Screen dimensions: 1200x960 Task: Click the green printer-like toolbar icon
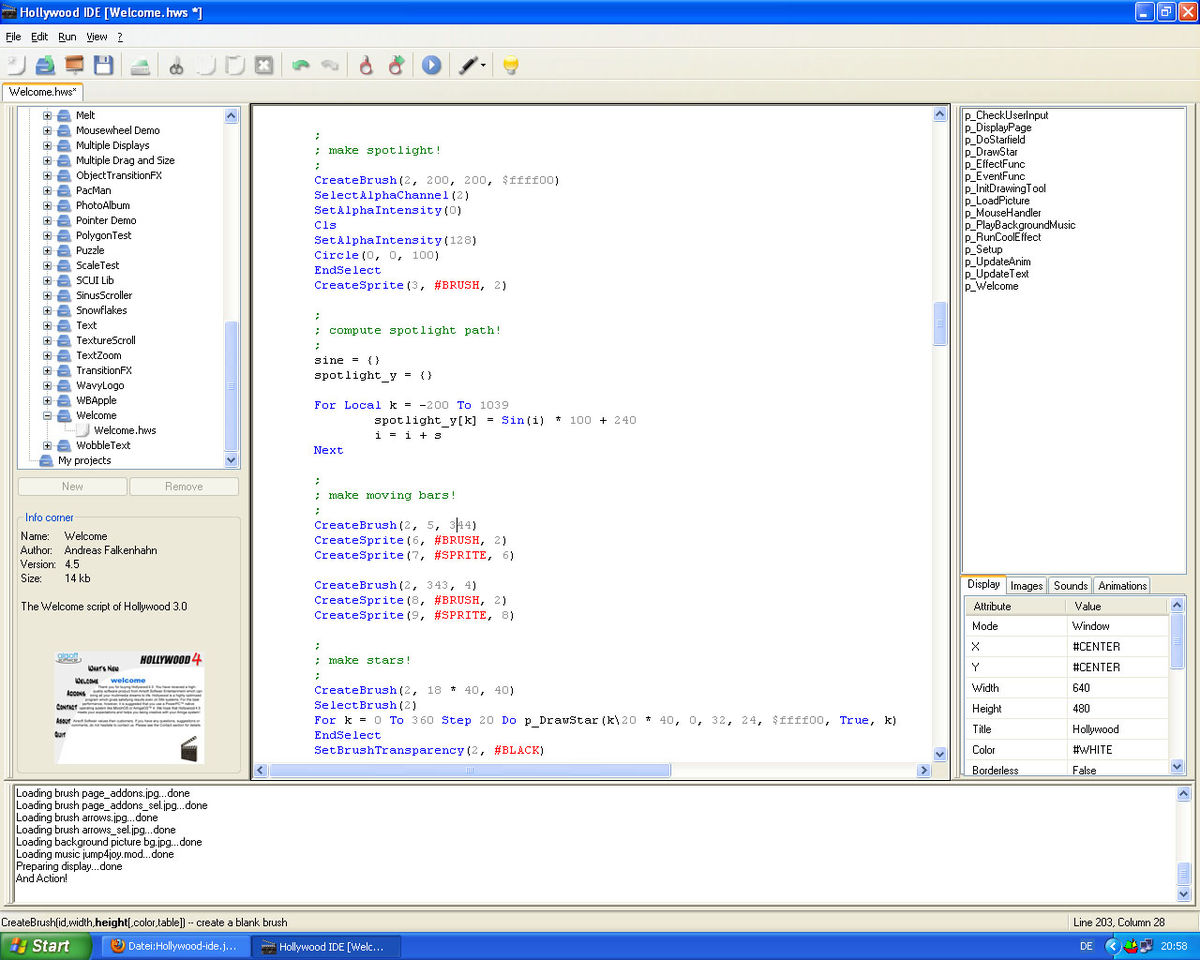pyautogui.click(x=140, y=66)
